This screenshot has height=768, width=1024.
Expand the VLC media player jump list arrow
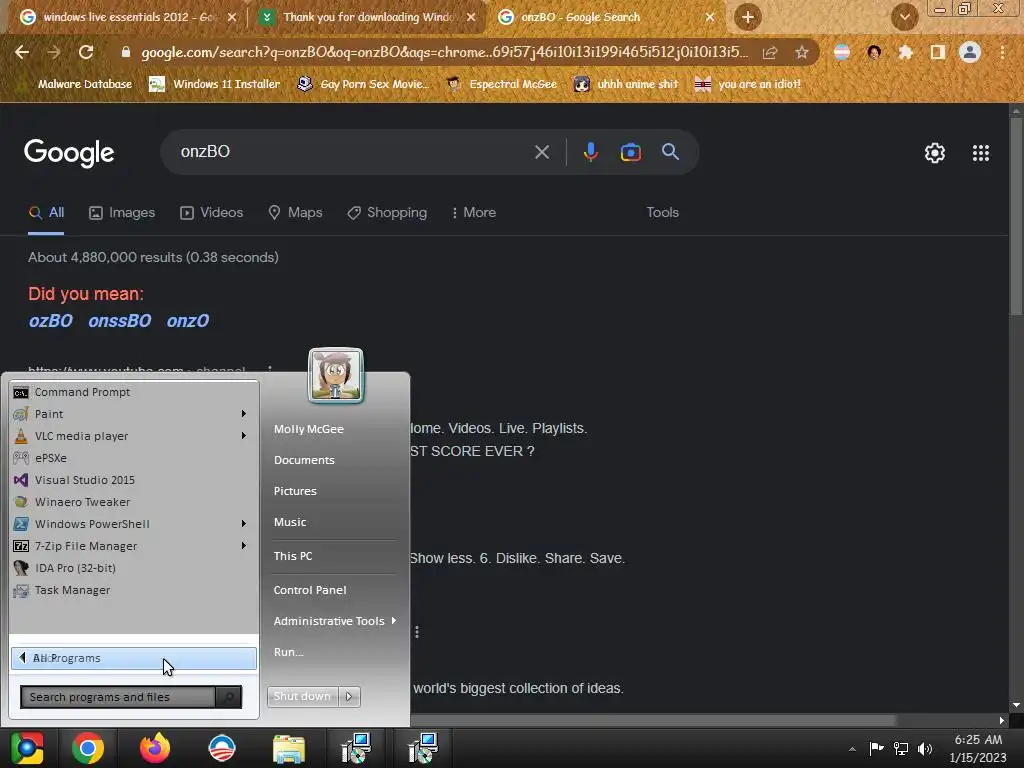[244, 436]
